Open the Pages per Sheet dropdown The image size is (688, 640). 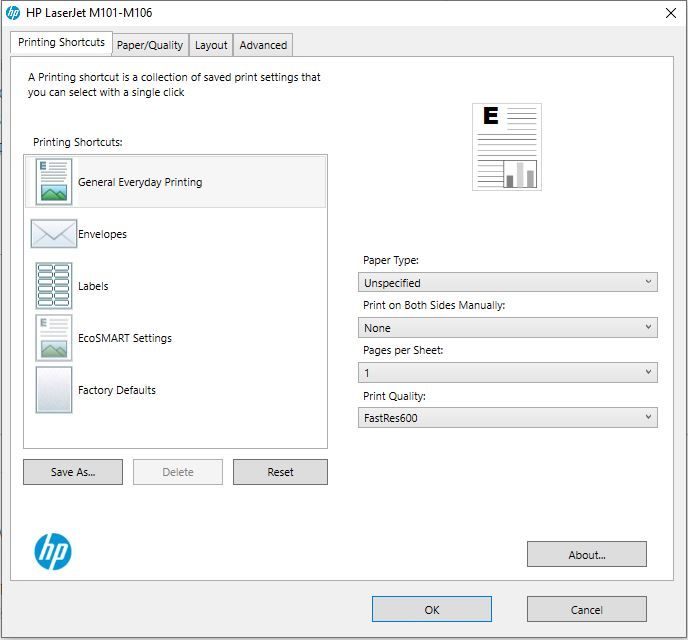pyautogui.click(x=507, y=373)
